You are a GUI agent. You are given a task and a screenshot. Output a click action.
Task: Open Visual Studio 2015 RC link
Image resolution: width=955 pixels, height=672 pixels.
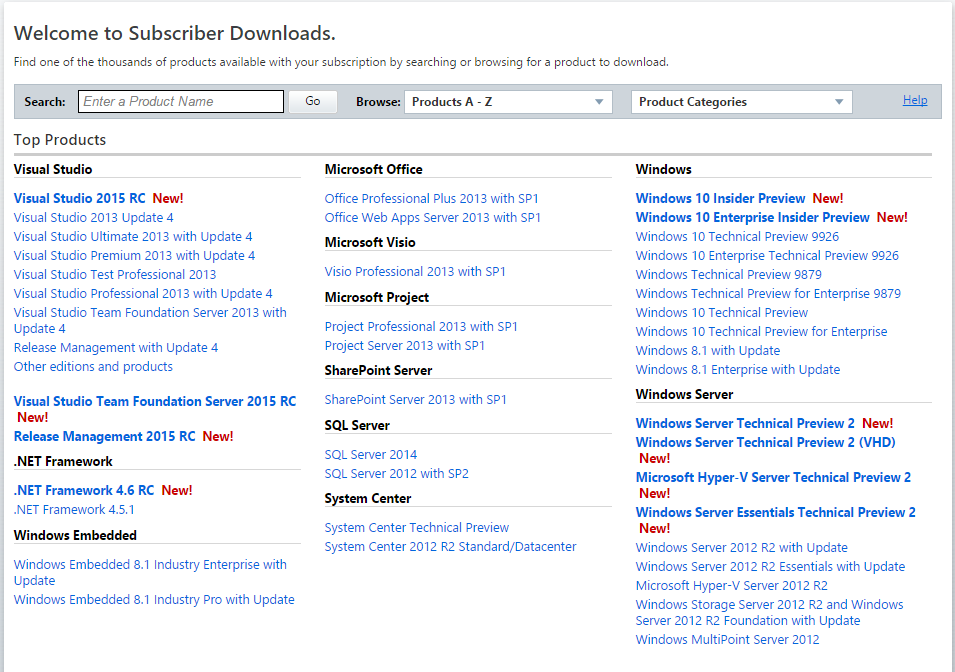80,198
